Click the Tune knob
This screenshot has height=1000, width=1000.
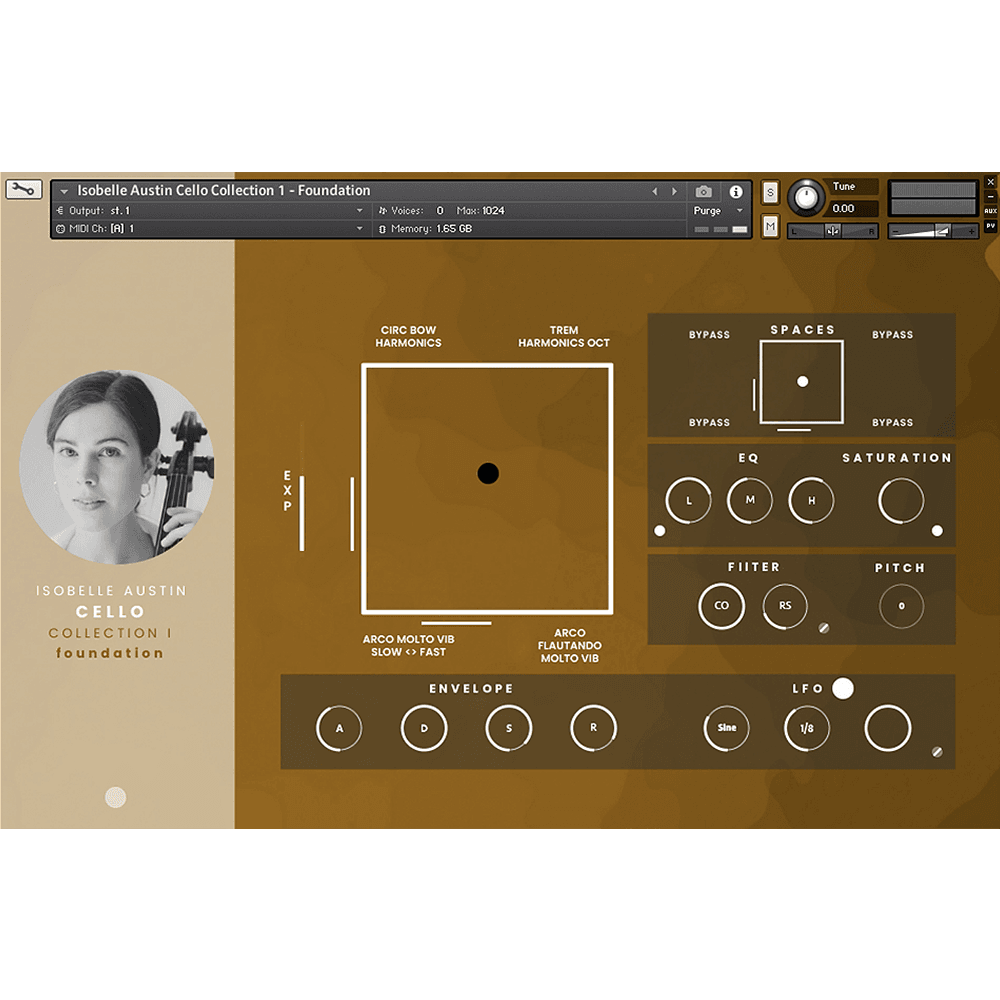tap(806, 197)
